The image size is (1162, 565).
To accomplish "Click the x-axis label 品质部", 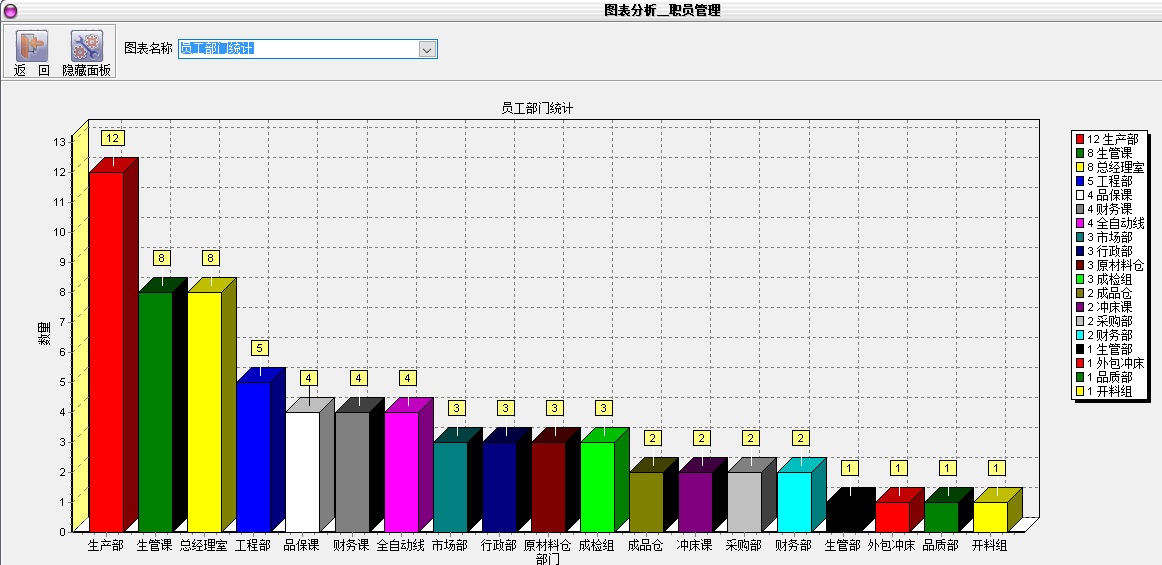I will 940,545.
